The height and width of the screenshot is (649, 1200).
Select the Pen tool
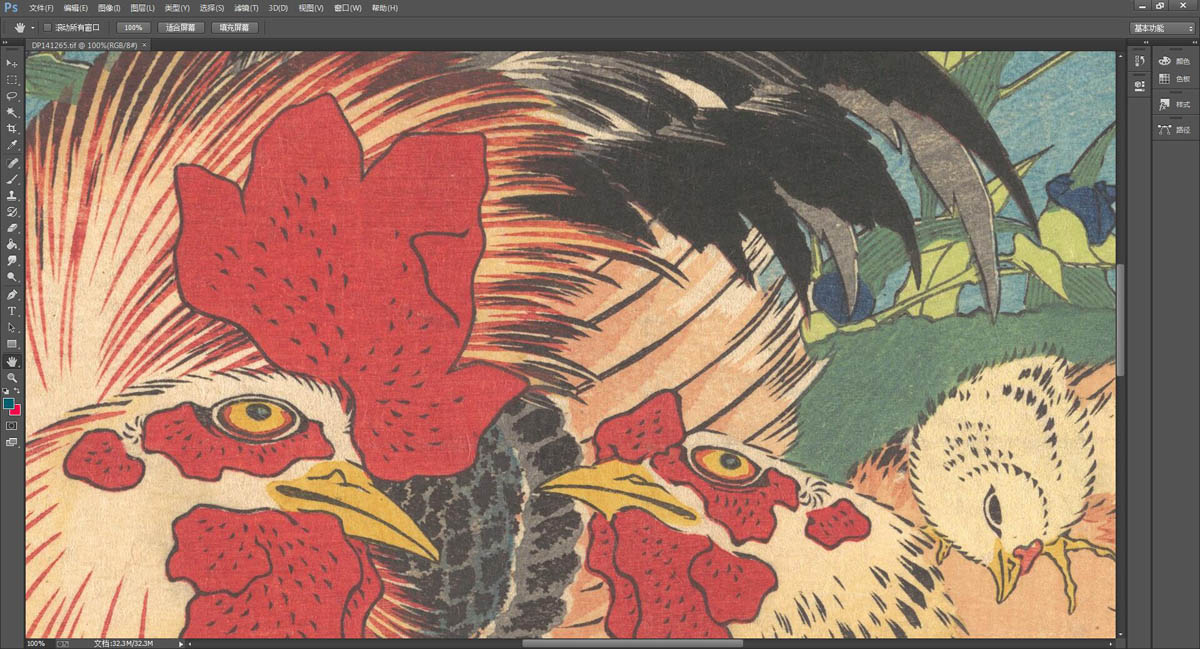(12, 295)
